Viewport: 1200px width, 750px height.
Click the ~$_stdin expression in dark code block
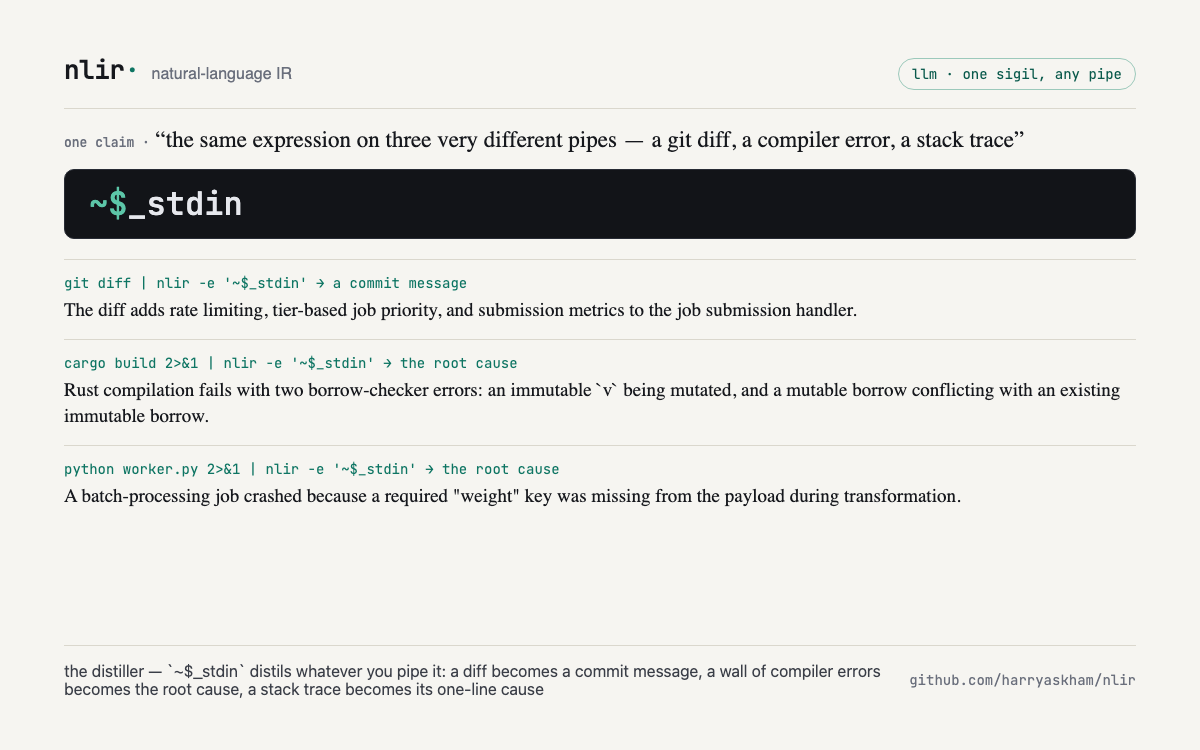point(166,204)
